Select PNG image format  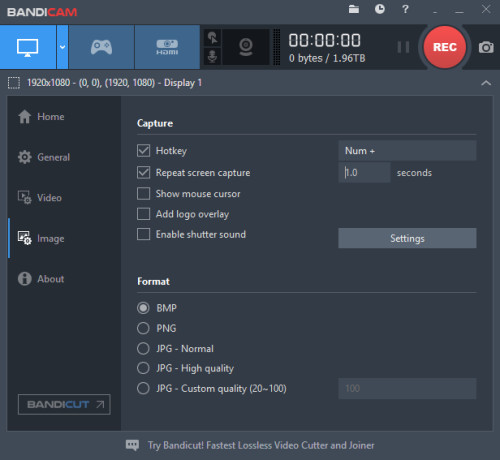pos(143,328)
